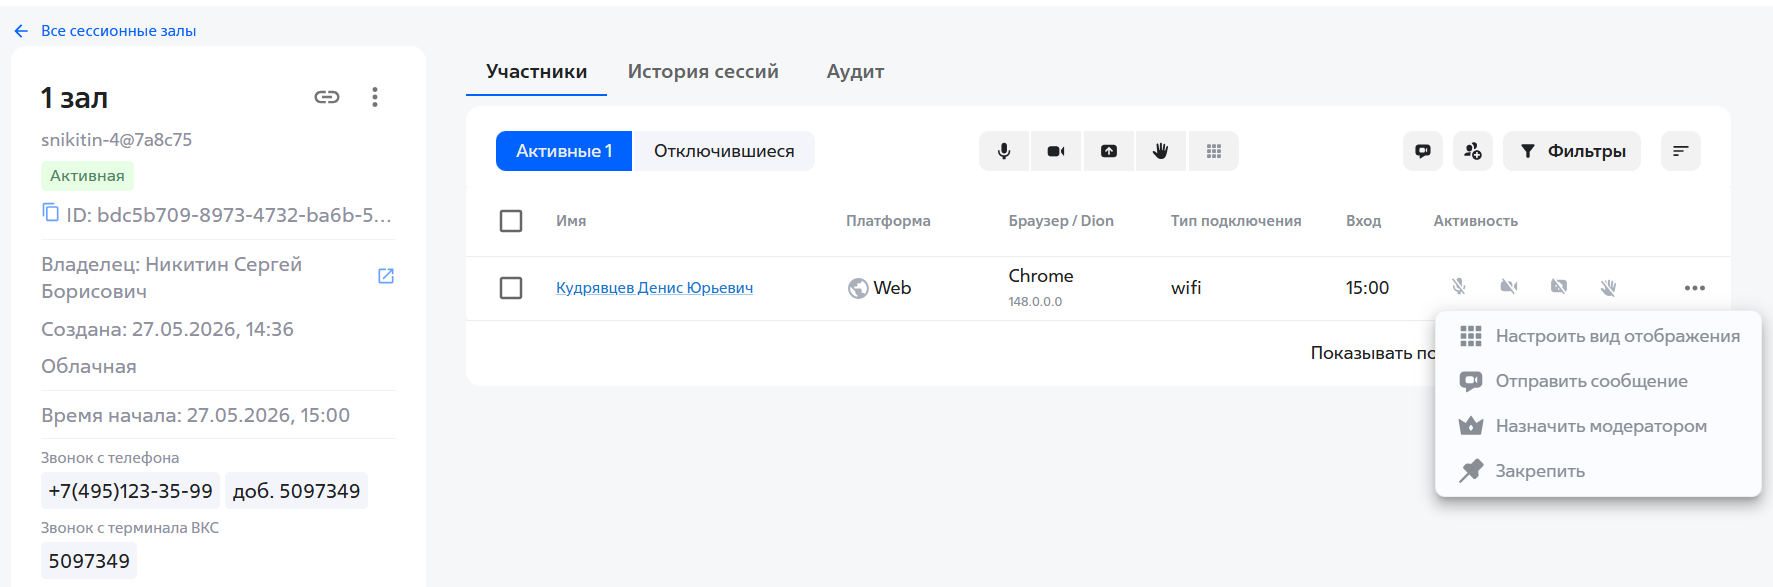This screenshot has width=1773, height=587.
Task: Click grid layout icon in bulk toolbar
Action: [x=1214, y=151]
